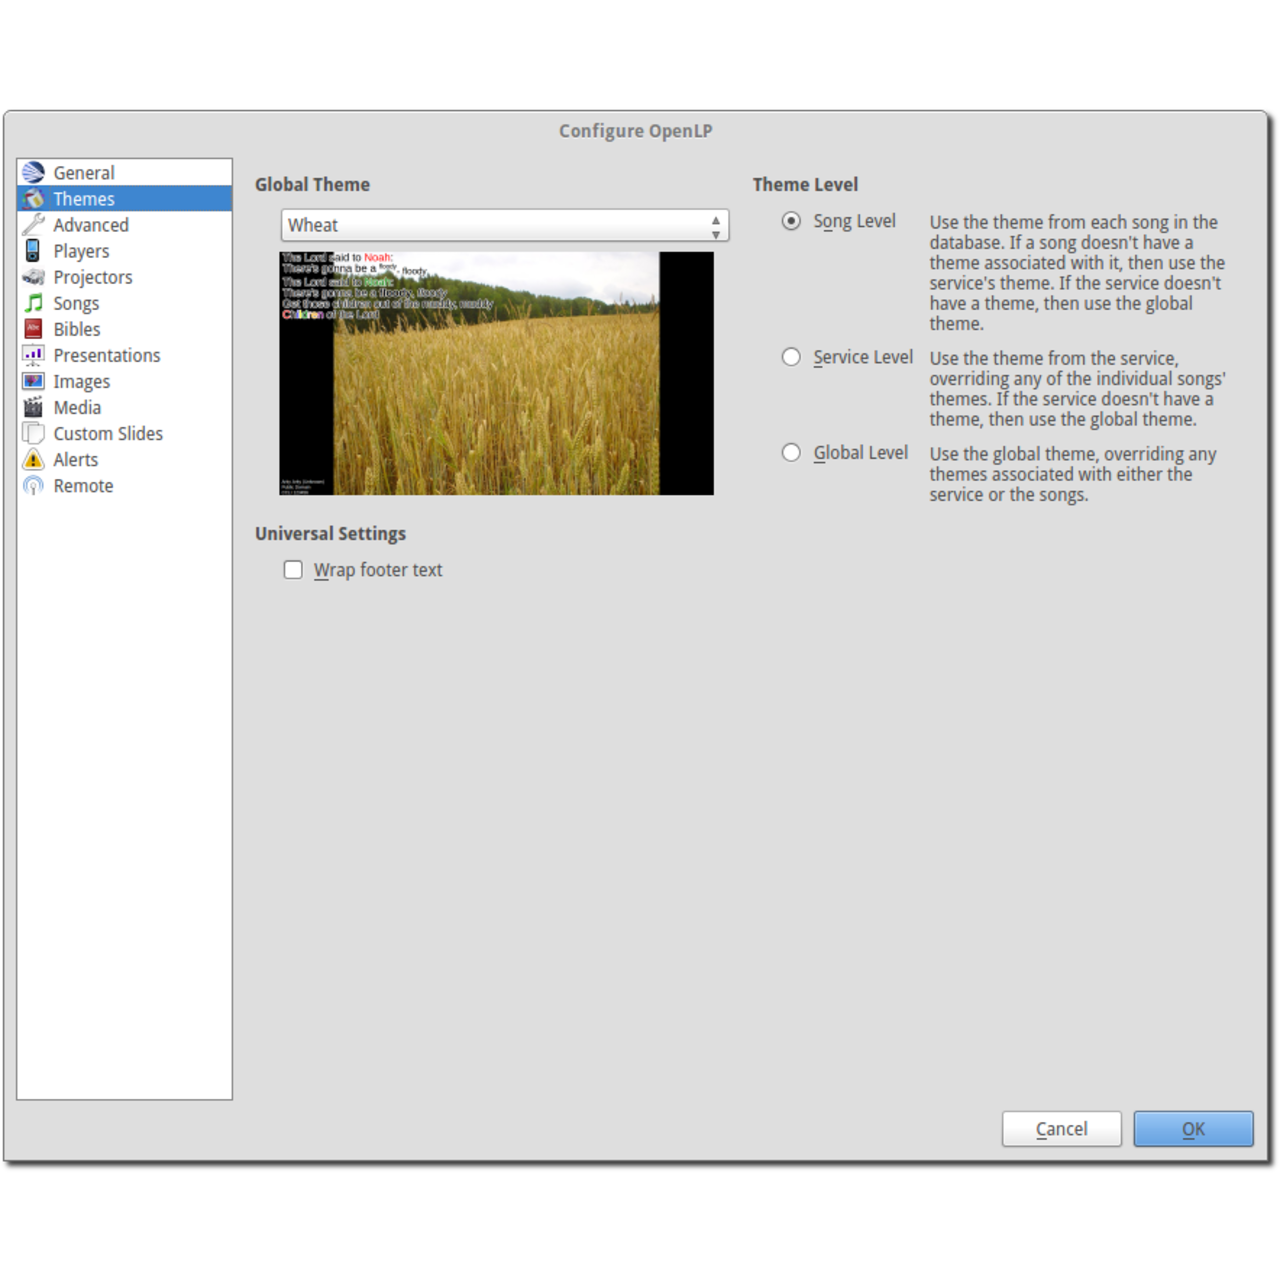Click the Remote signal icon

pos(34,486)
